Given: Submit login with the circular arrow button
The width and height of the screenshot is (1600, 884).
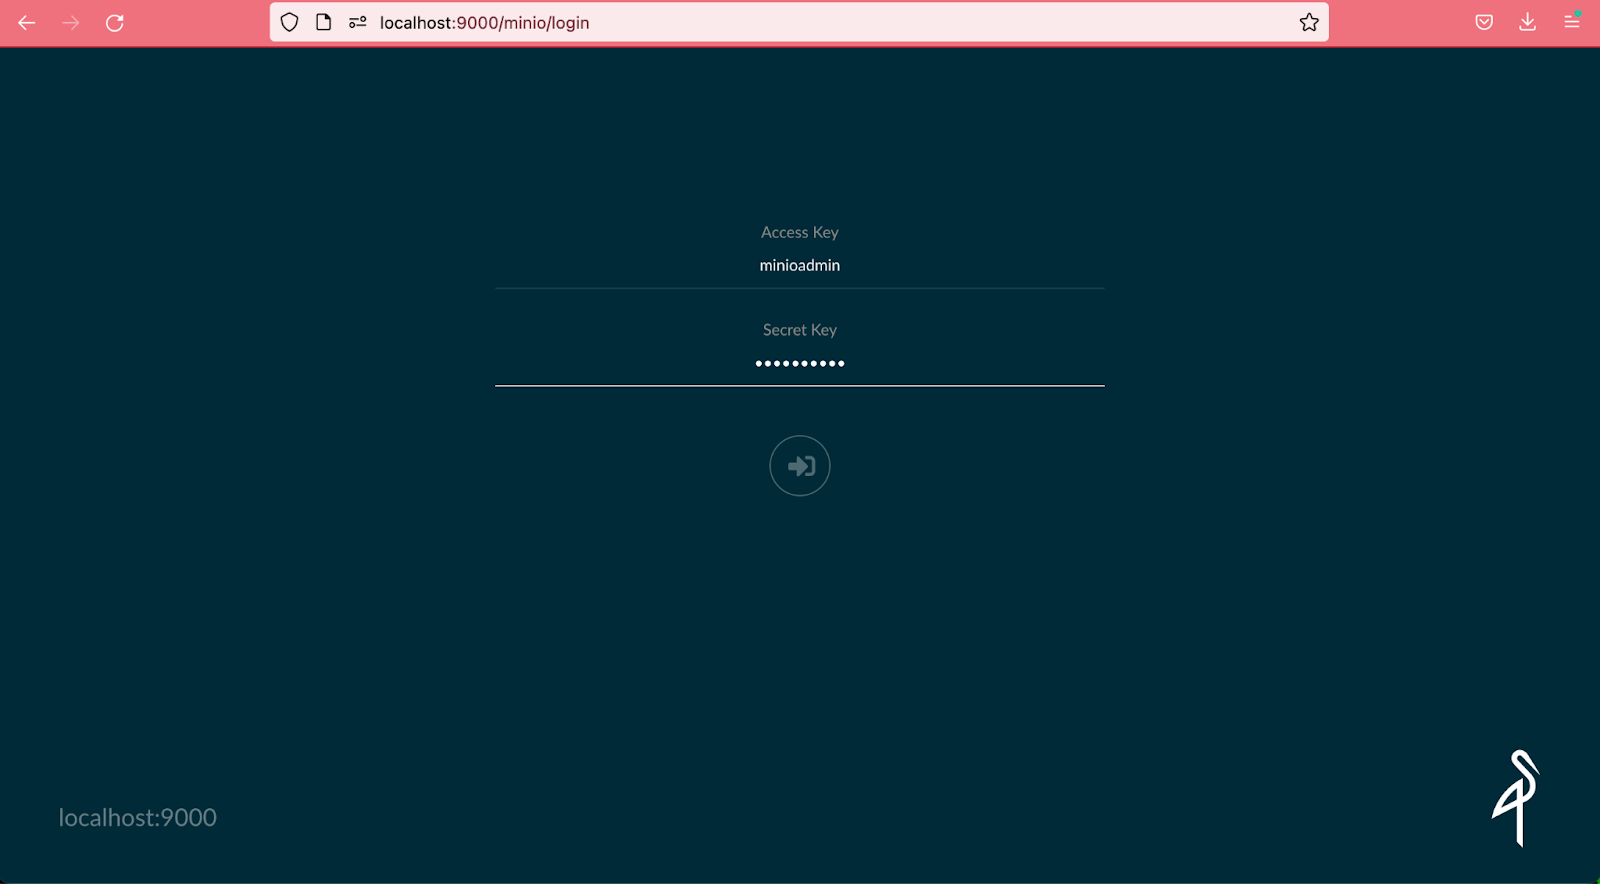Looking at the screenshot, I should pos(800,466).
